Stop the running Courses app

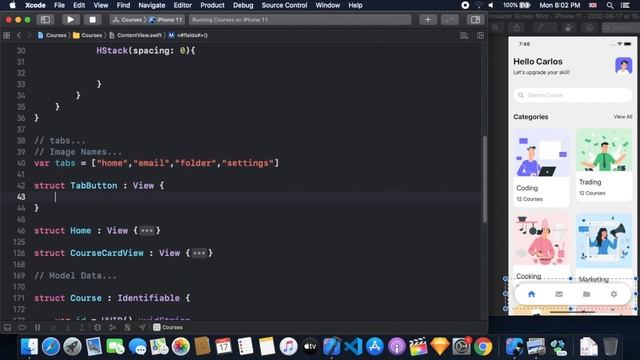tap(93, 20)
